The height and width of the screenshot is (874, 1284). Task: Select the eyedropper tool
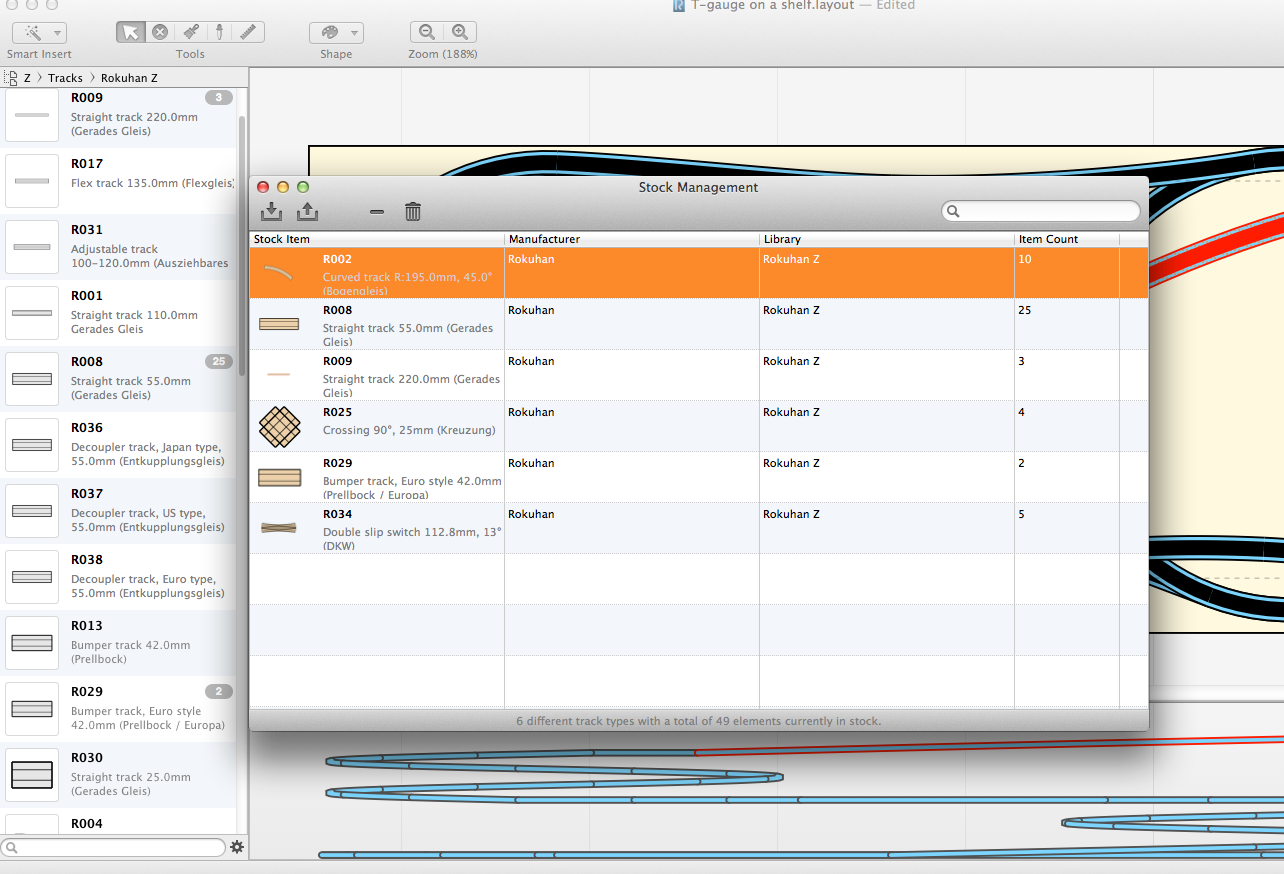coord(218,32)
